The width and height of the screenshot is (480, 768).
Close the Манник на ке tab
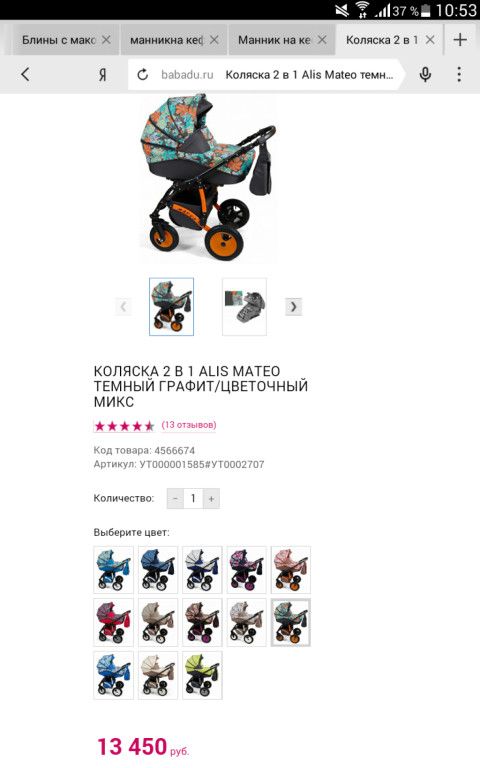click(x=322, y=40)
